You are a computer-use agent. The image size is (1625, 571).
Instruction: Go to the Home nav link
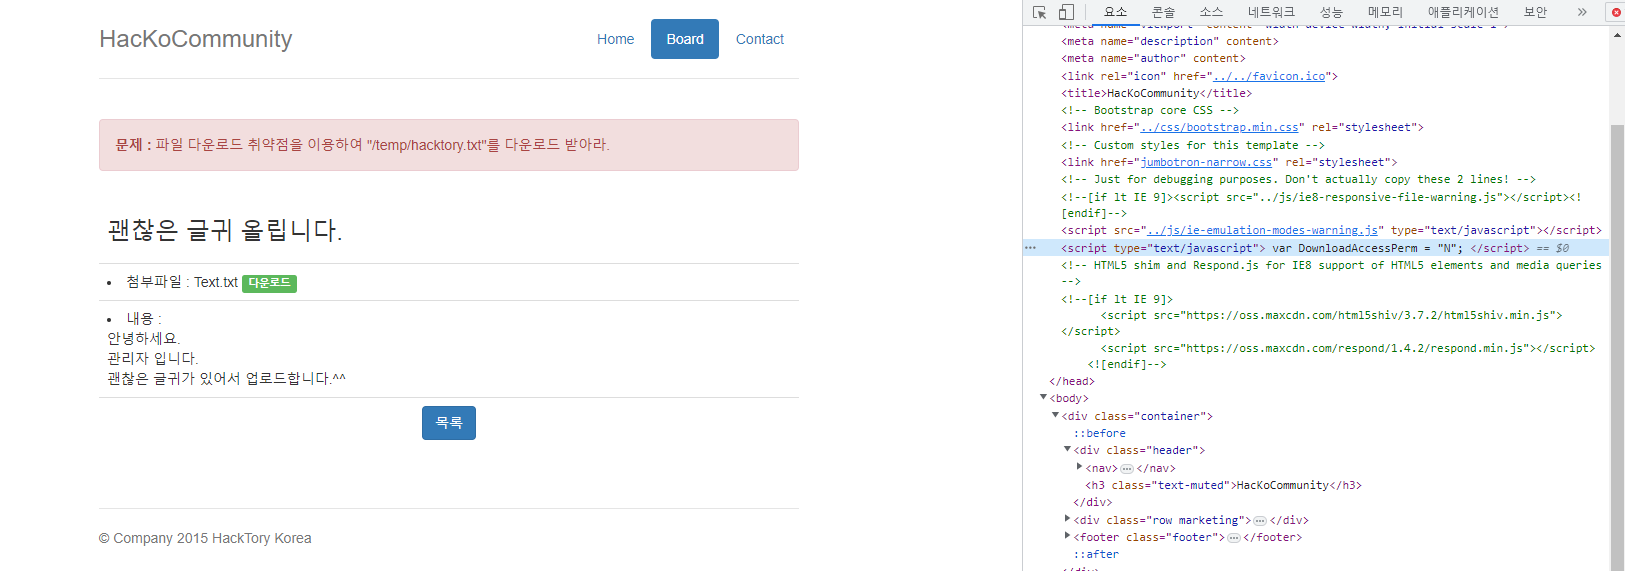click(615, 39)
